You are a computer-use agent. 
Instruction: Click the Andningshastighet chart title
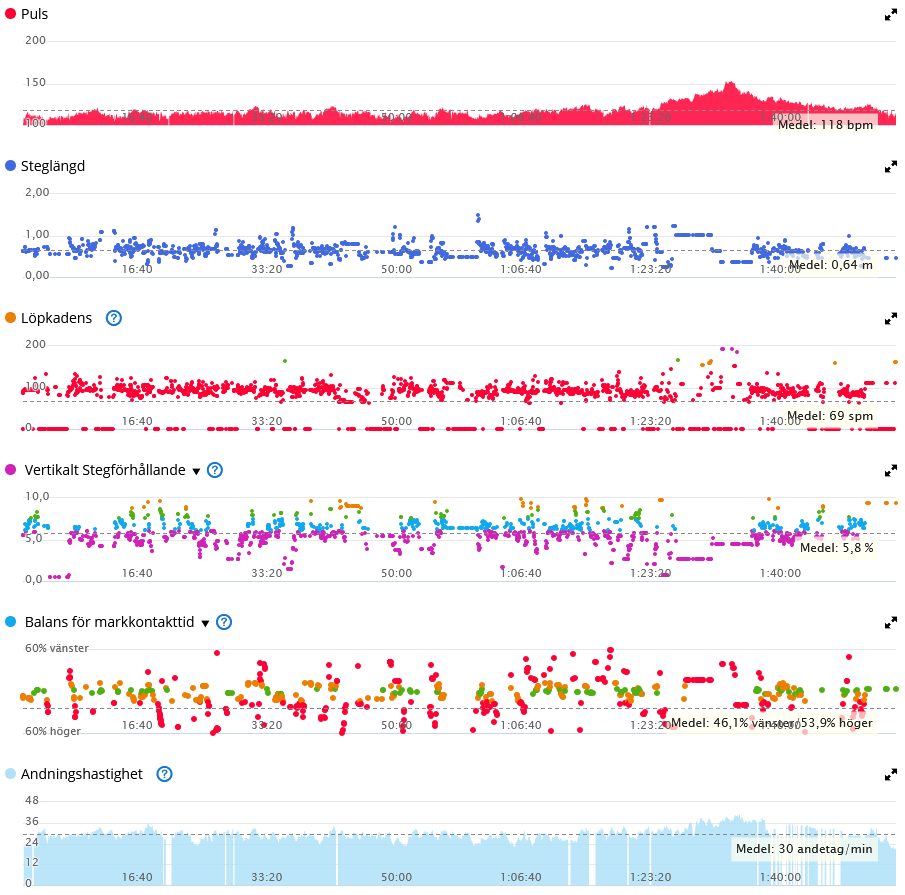[x=81, y=774]
